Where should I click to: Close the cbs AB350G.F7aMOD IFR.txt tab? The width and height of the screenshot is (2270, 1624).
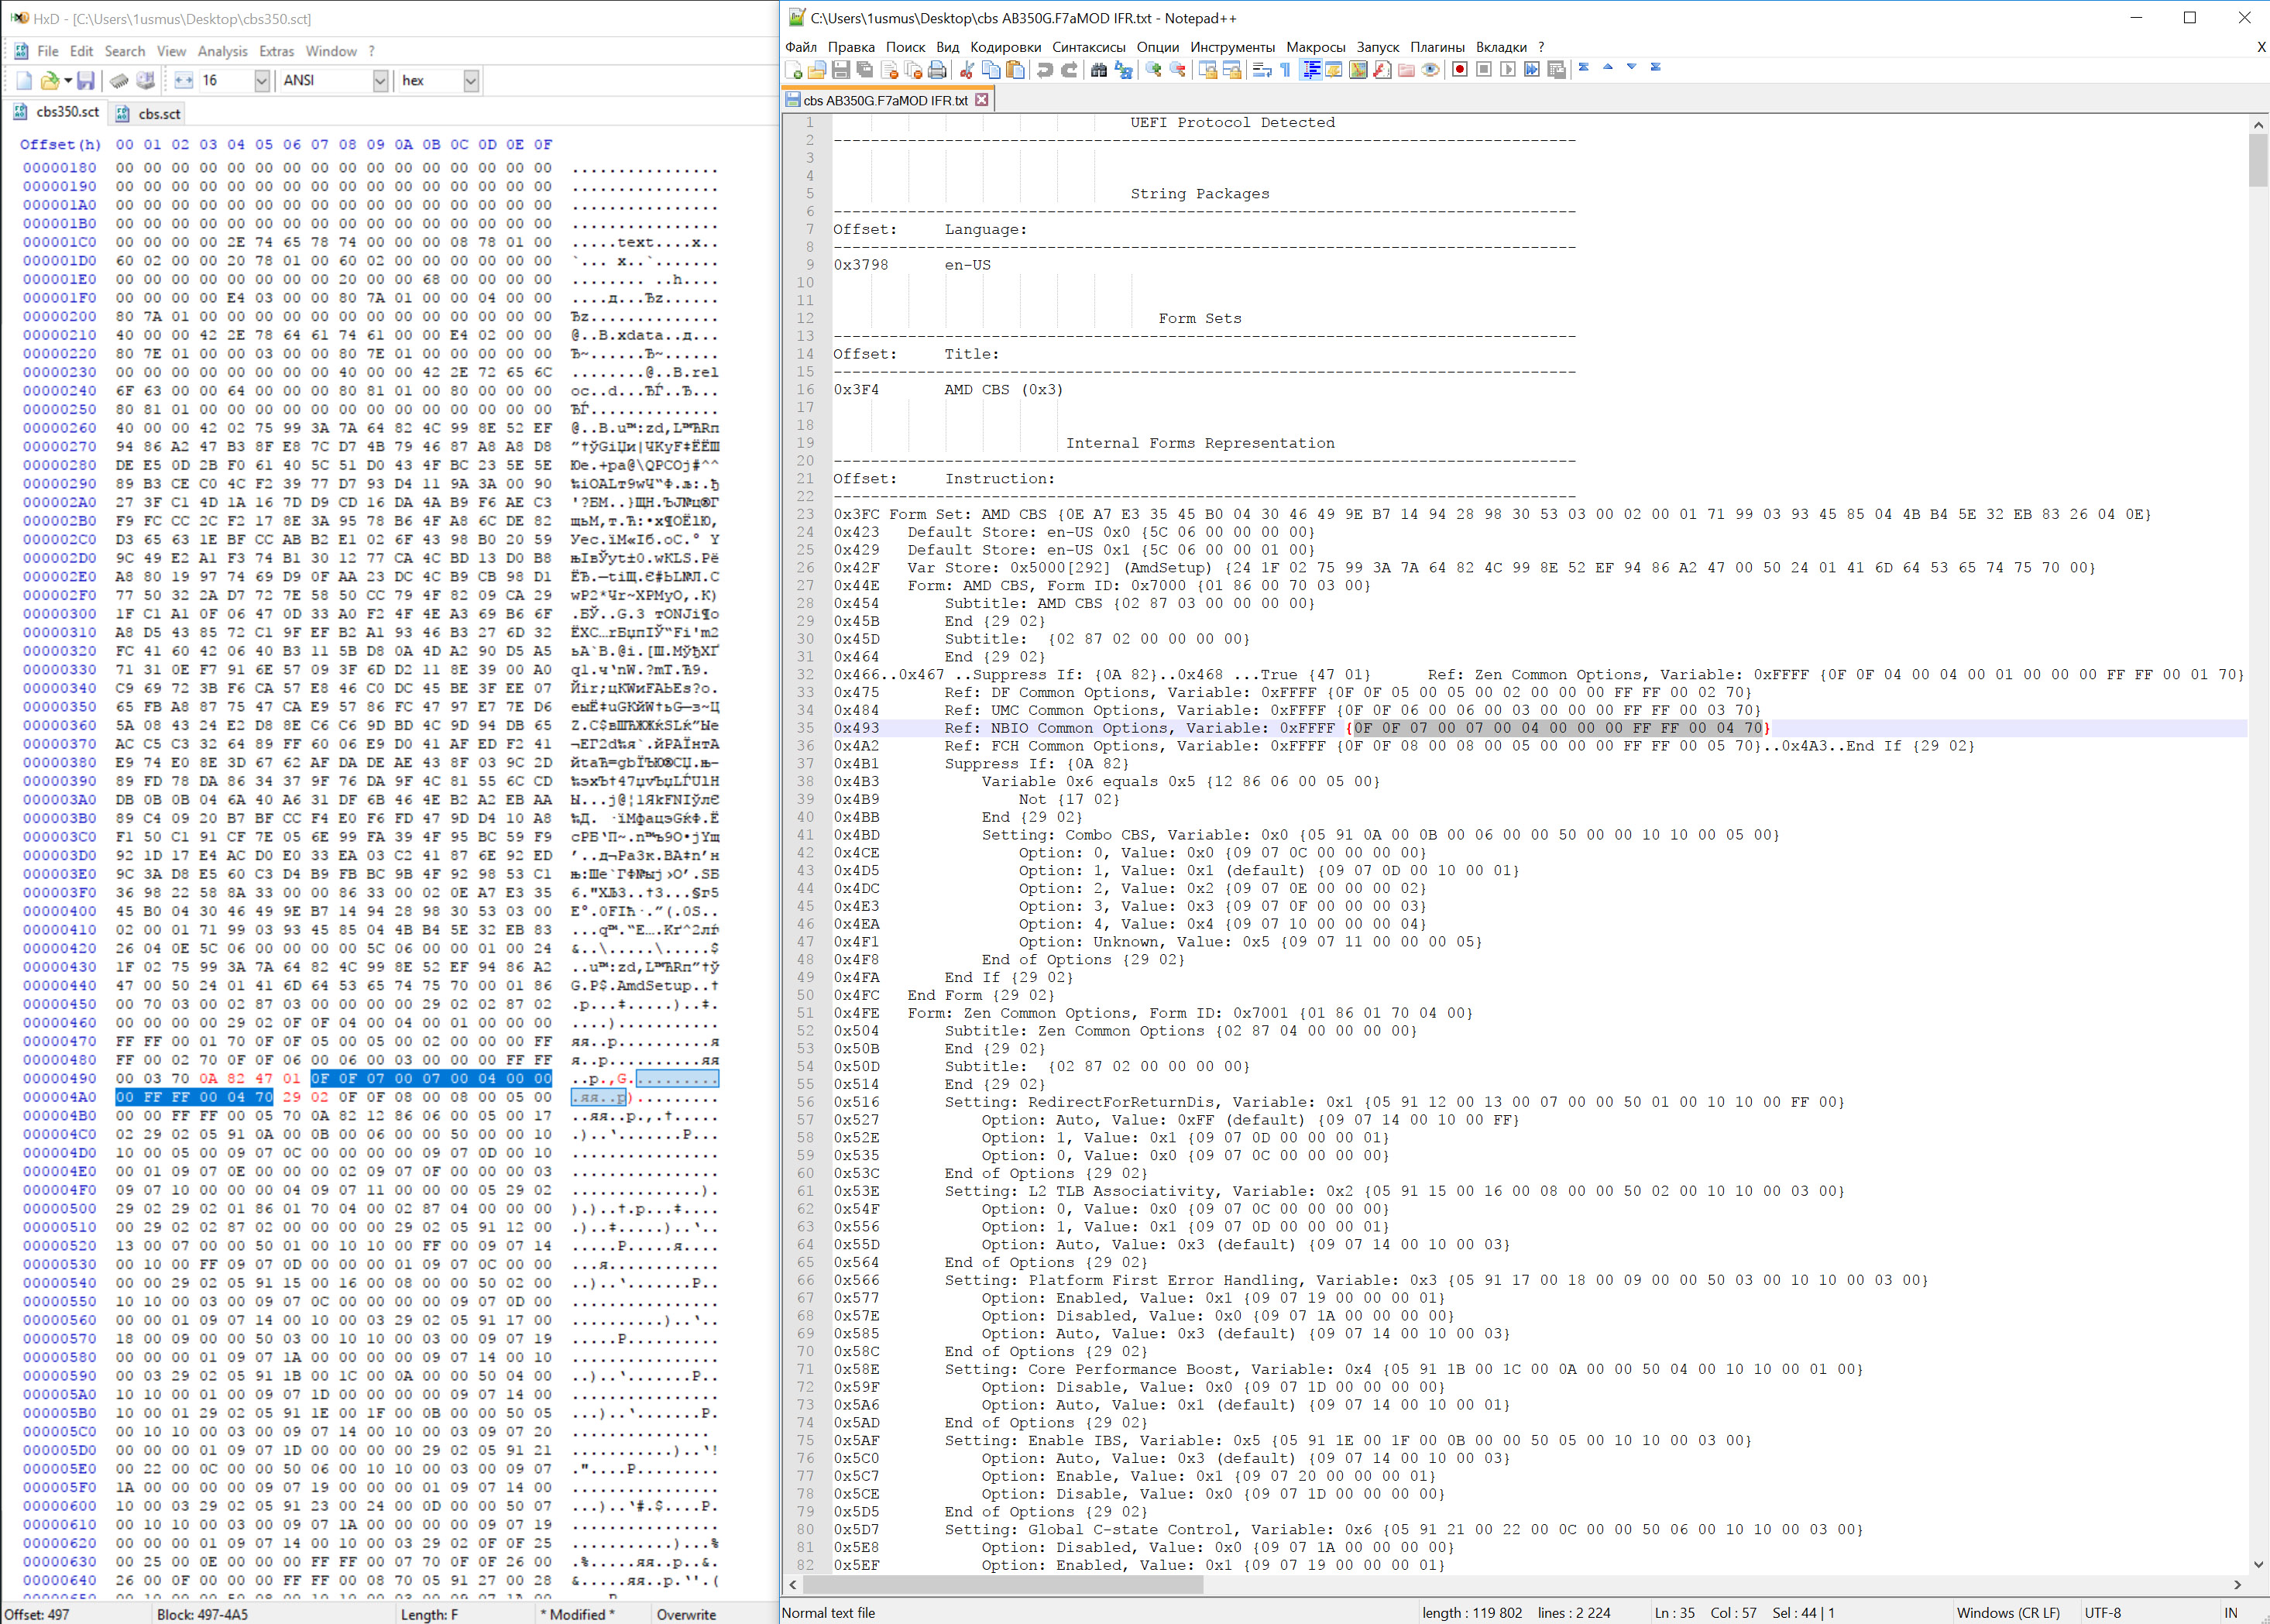tap(982, 100)
